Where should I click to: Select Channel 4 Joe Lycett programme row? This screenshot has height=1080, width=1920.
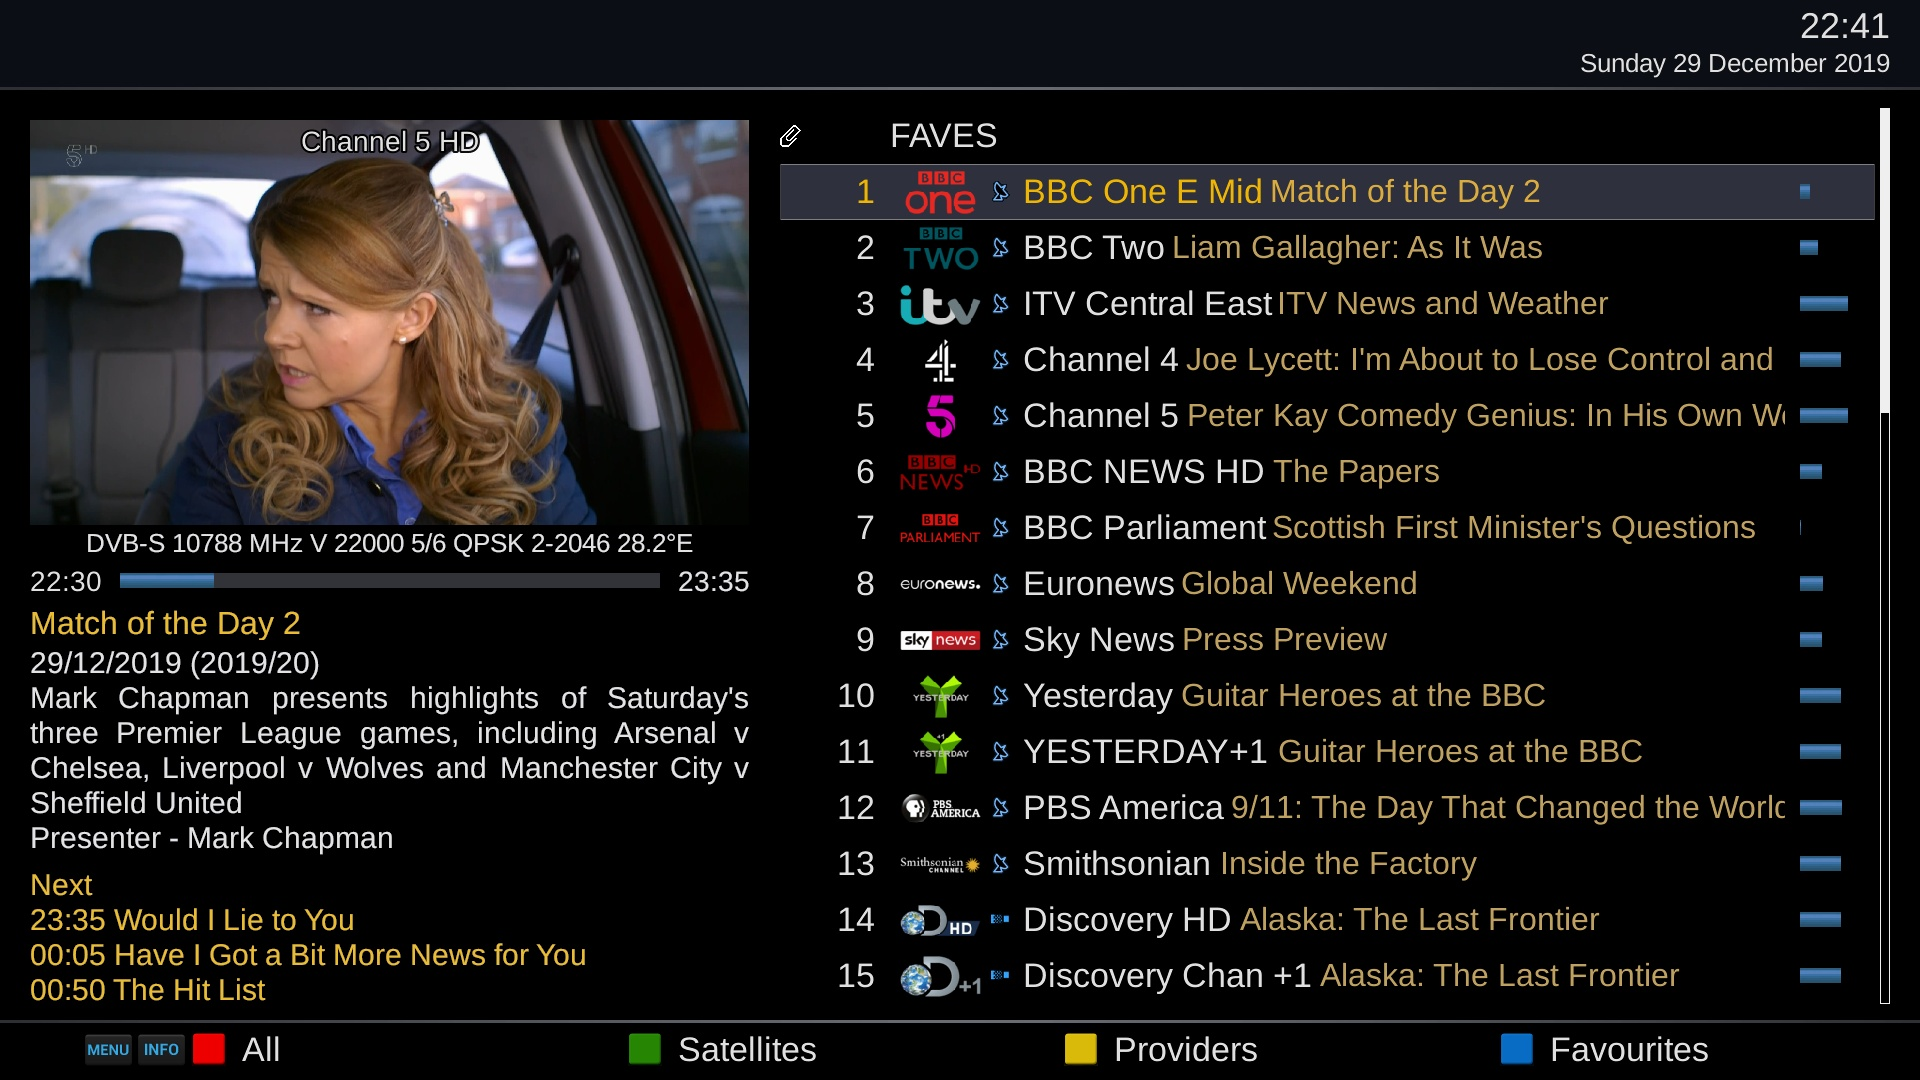1327,360
